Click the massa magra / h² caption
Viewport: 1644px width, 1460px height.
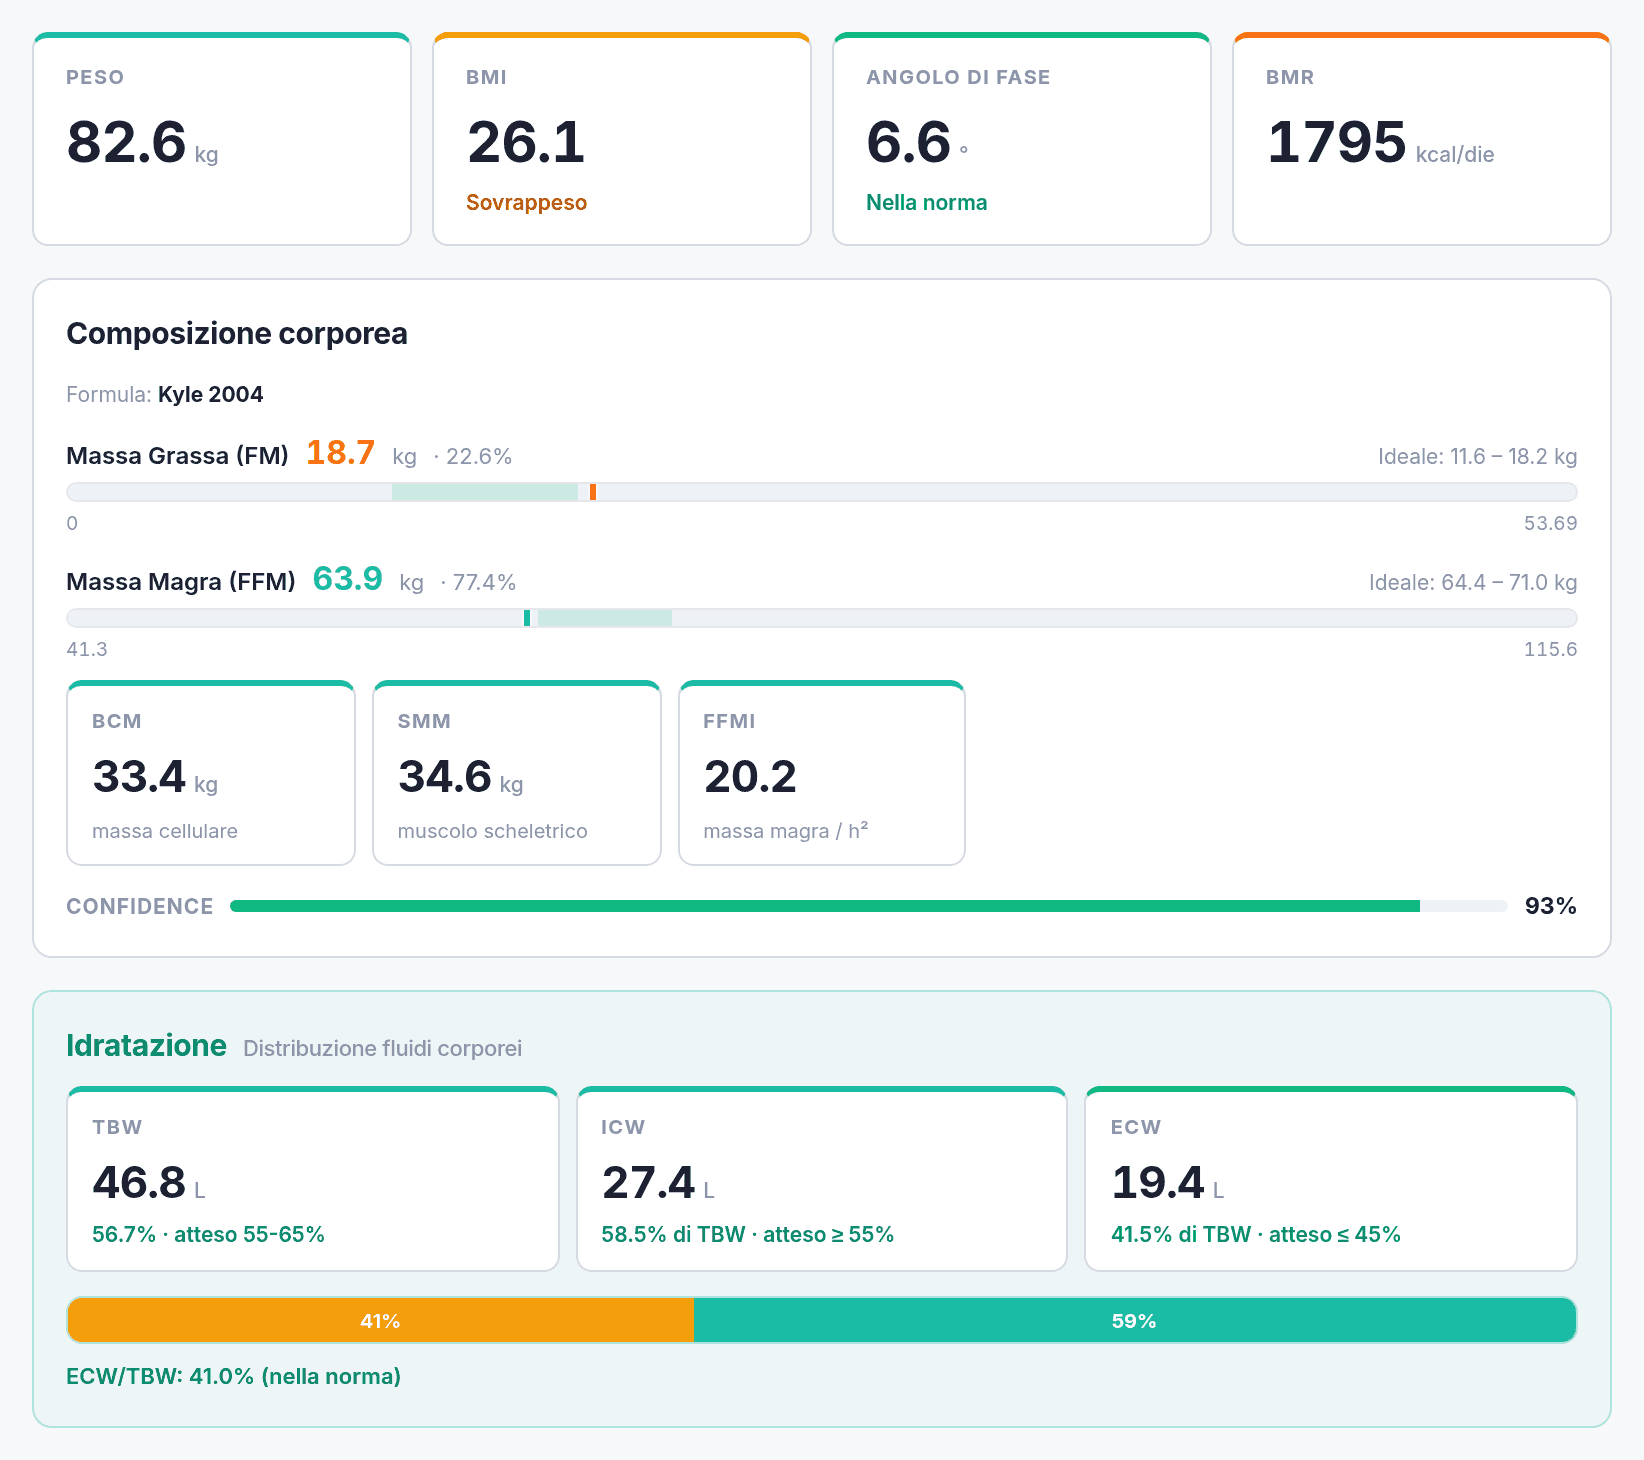[x=786, y=831]
